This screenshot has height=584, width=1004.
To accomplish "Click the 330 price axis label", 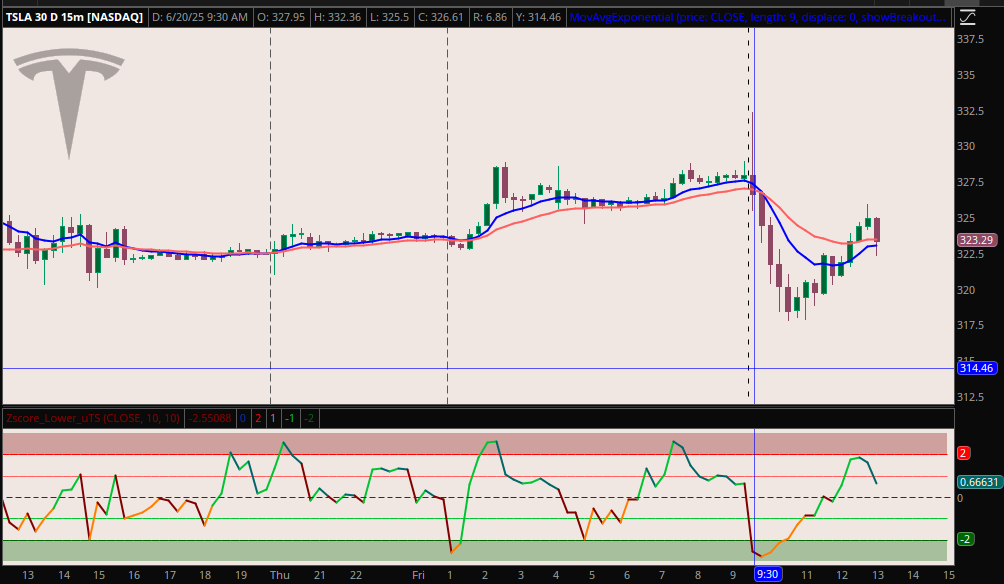I will [966, 146].
